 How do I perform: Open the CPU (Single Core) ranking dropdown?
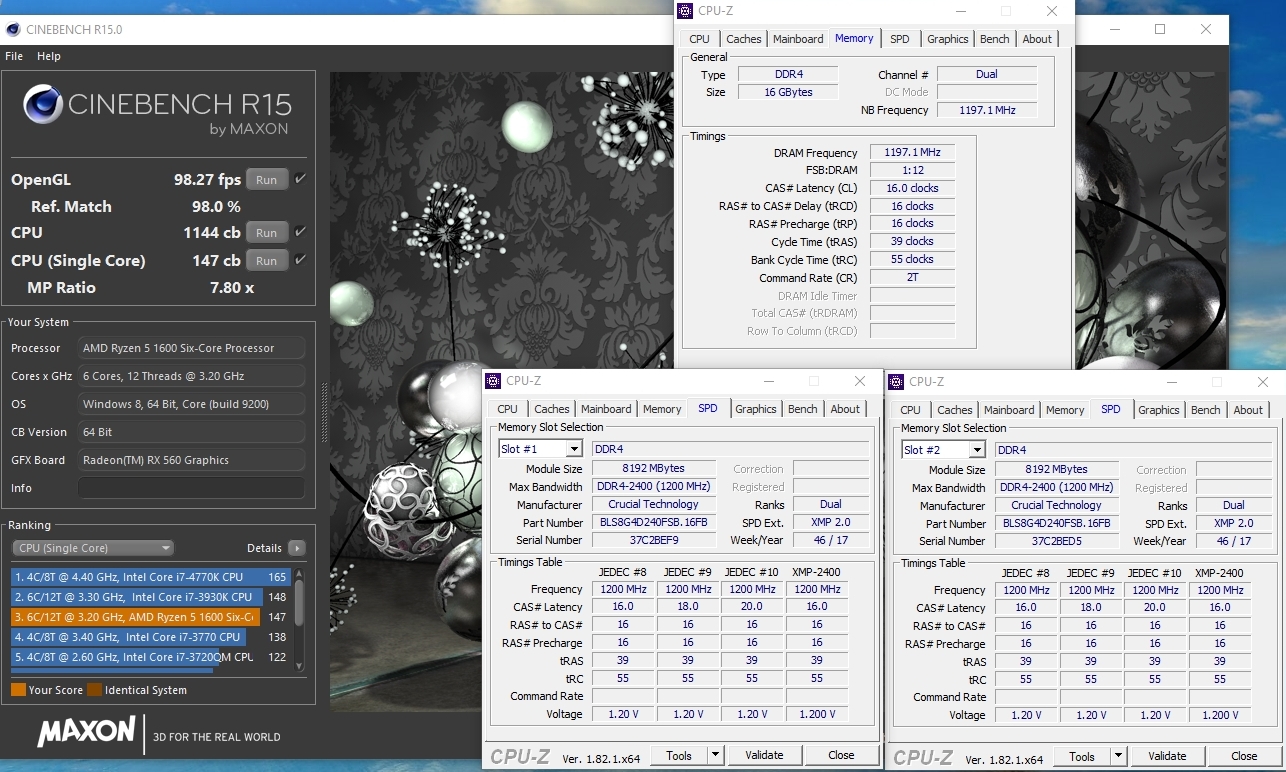(x=92, y=548)
